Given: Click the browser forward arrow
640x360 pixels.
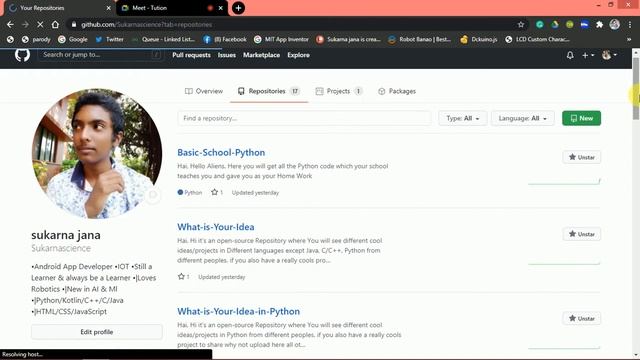Looking at the screenshot, I should click(x=25, y=24).
